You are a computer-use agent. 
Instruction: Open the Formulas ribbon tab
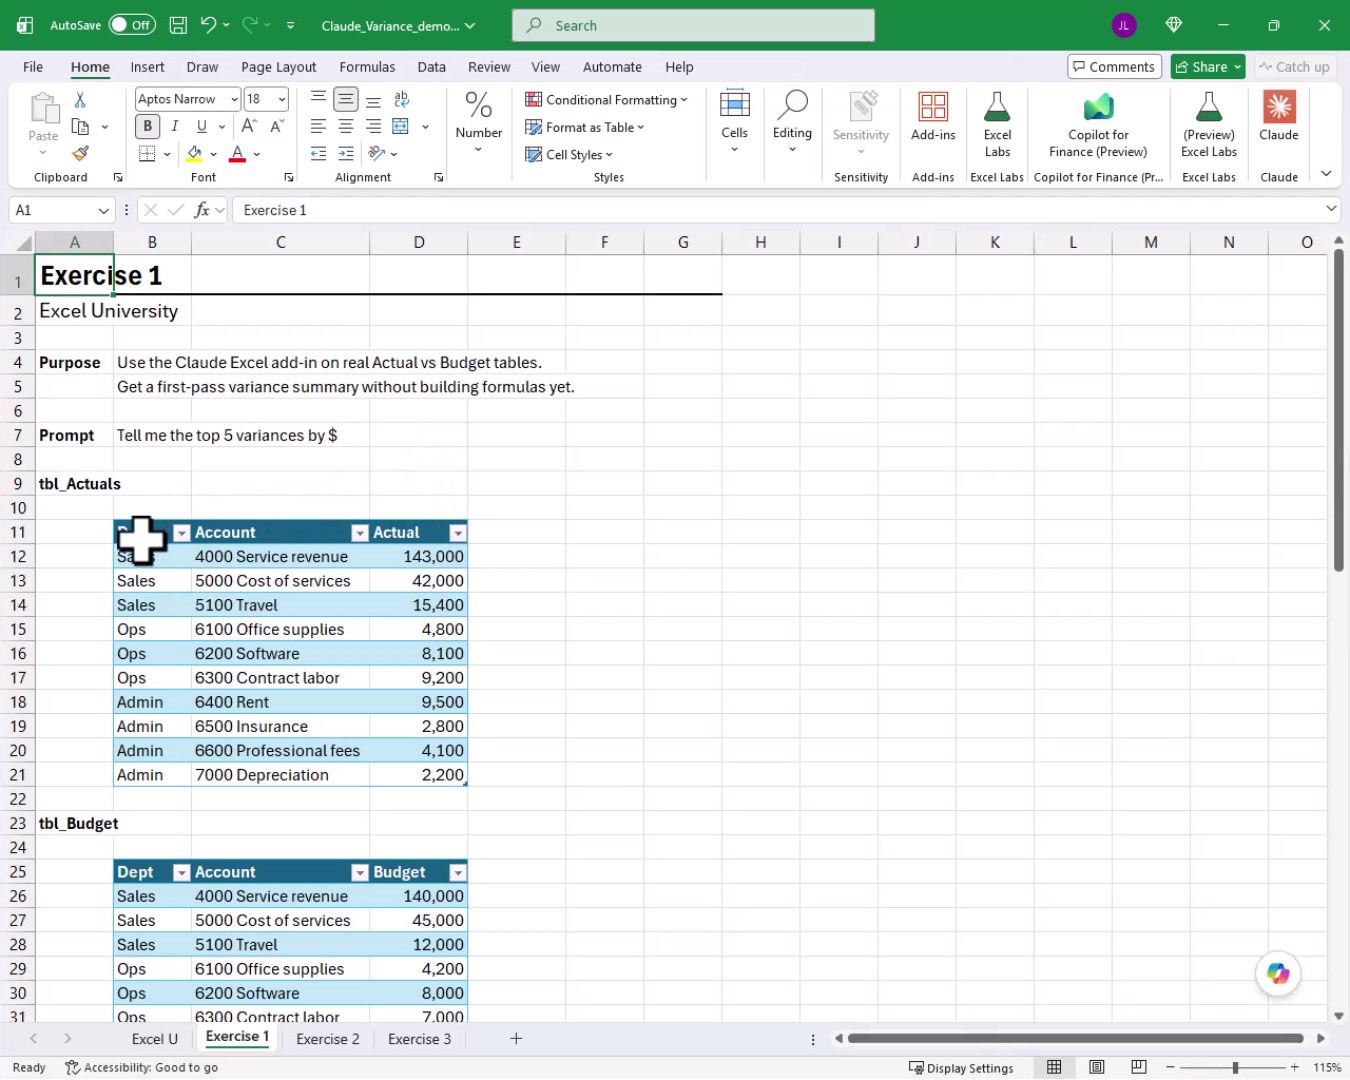(x=367, y=67)
